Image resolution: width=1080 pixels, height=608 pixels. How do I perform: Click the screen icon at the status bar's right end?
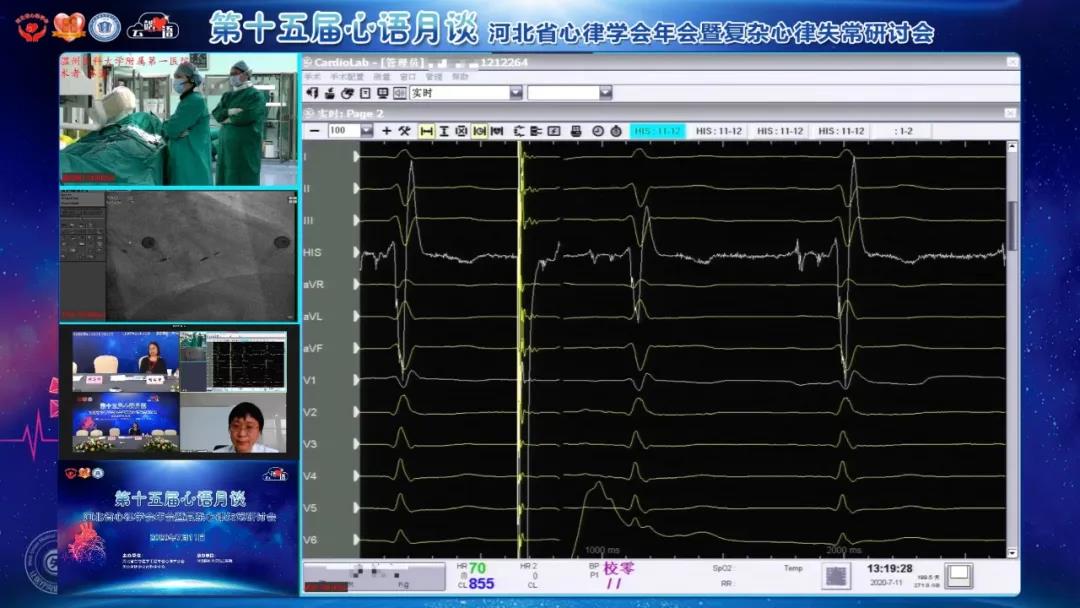point(958,575)
